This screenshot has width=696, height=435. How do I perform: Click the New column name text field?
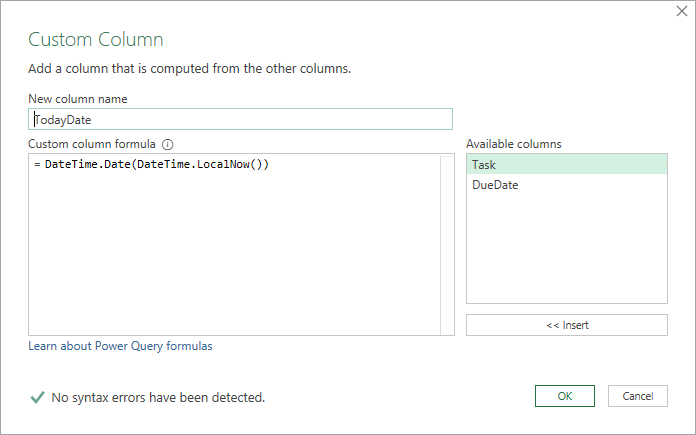click(x=240, y=119)
